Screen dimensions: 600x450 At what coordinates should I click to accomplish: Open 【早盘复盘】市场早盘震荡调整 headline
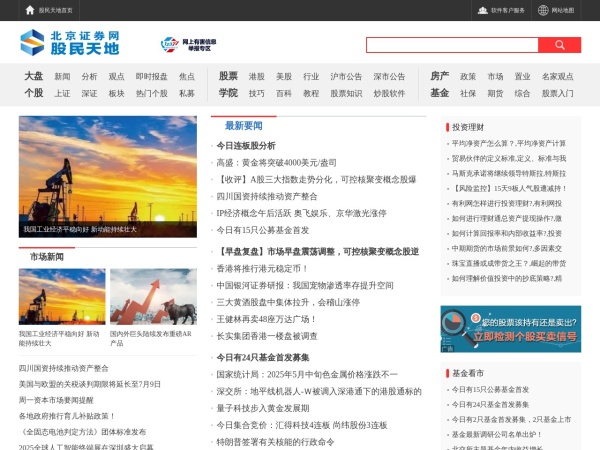318,251
